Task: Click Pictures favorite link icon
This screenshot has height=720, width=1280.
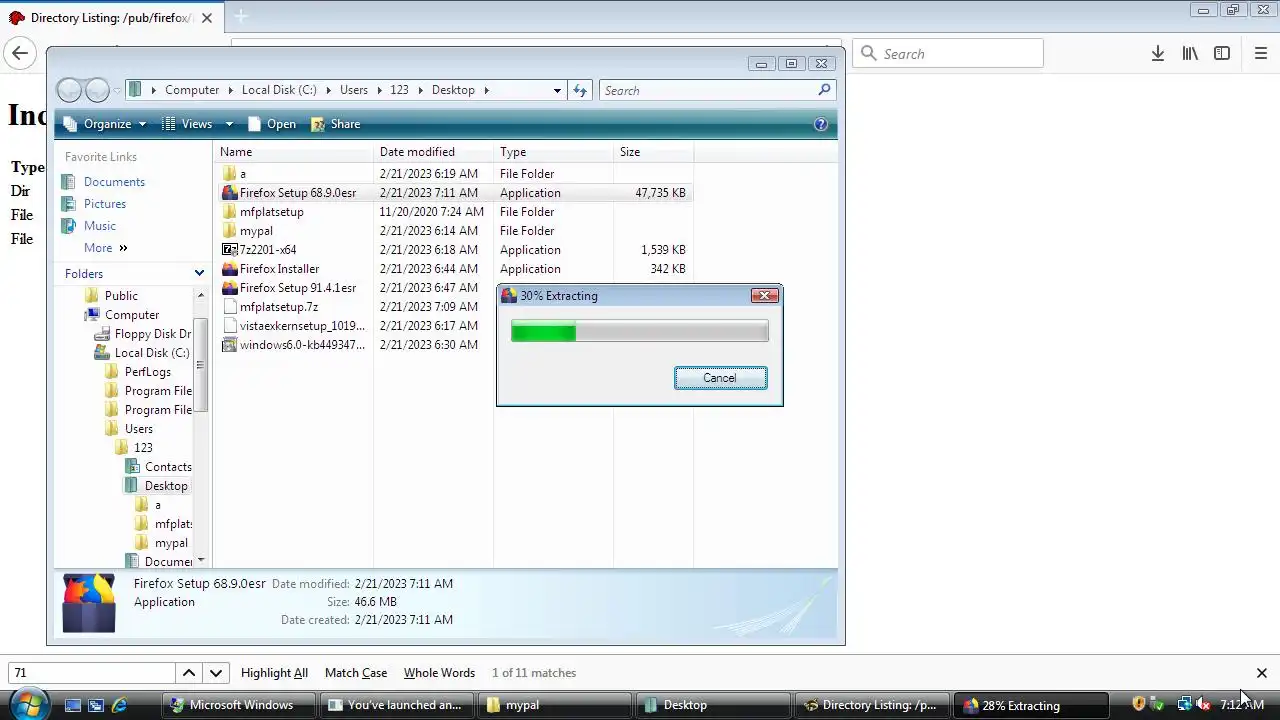Action: pos(68,204)
